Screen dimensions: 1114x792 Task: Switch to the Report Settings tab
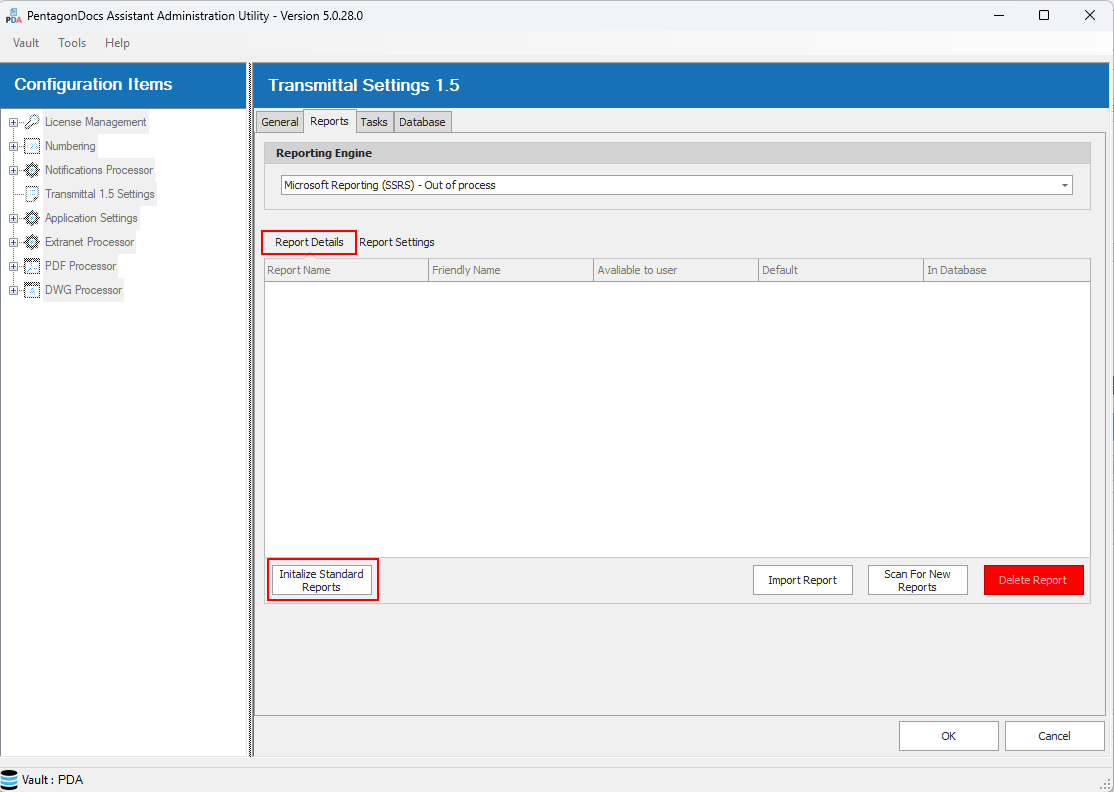397,242
